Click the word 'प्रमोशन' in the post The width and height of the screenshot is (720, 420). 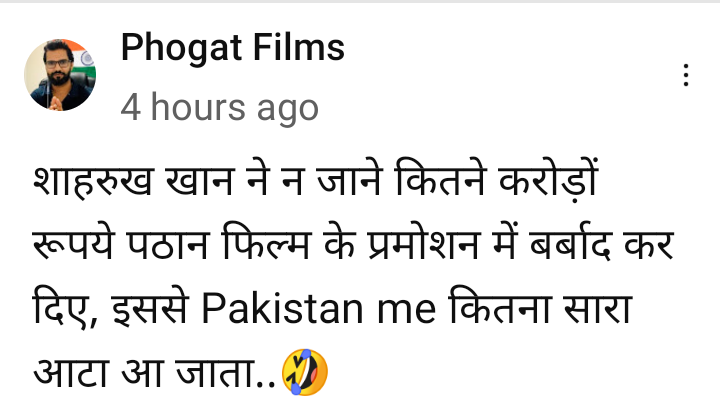click(425, 244)
